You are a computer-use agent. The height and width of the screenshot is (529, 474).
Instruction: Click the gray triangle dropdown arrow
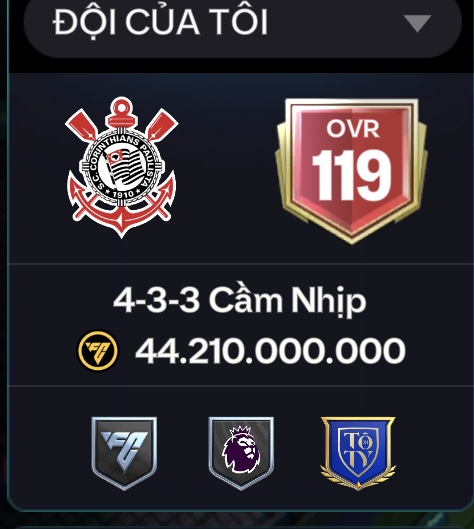(417, 23)
